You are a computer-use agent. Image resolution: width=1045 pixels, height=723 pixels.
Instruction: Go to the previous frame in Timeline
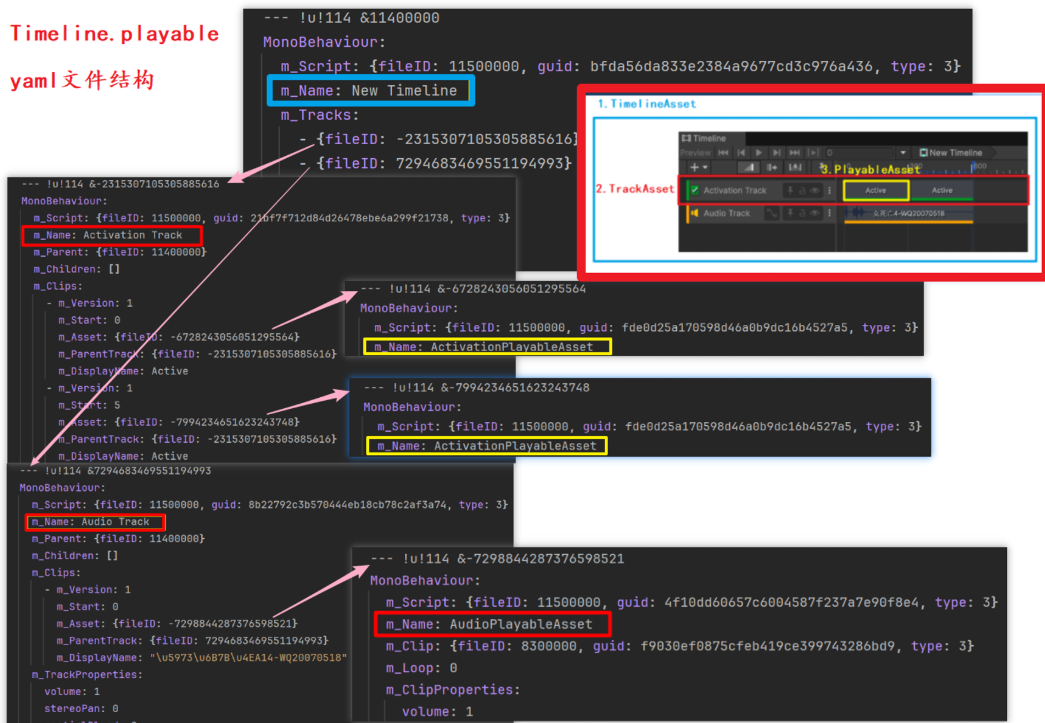click(x=741, y=152)
